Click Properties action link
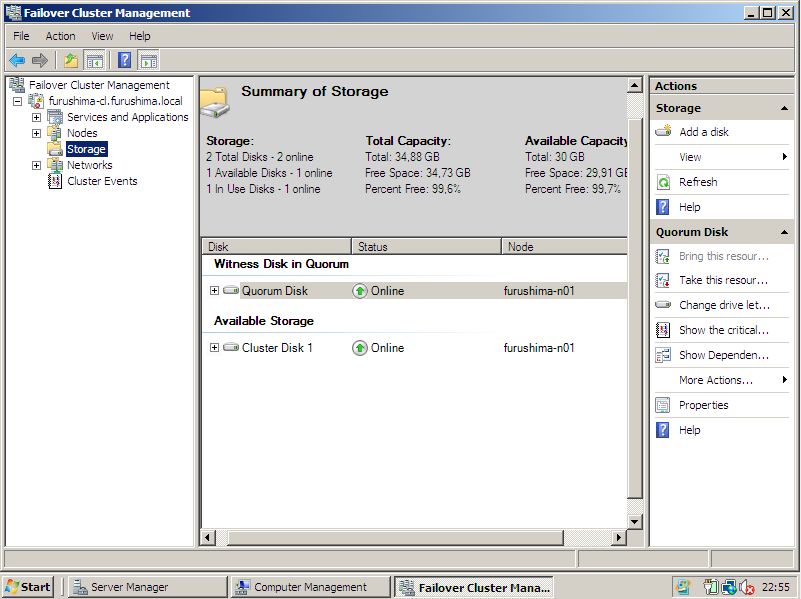Image resolution: width=801 pixels, height=599 pixels. pyautogui.click(x=703, y=405)
